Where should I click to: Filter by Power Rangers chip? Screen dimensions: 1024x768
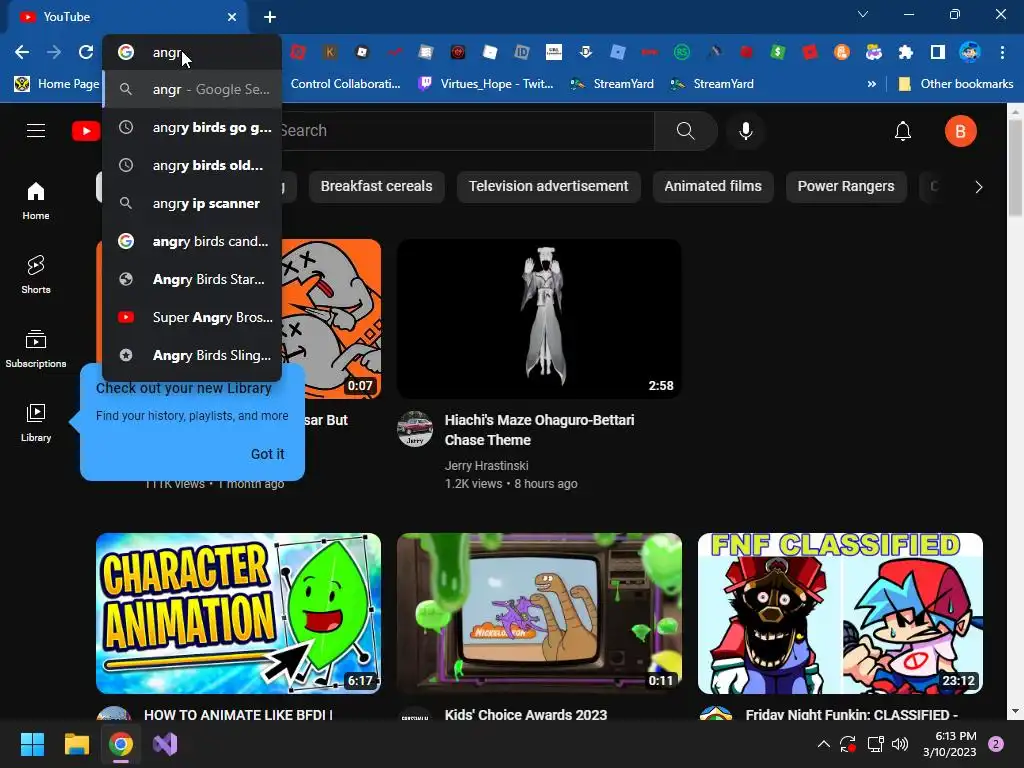pos(846,186)
